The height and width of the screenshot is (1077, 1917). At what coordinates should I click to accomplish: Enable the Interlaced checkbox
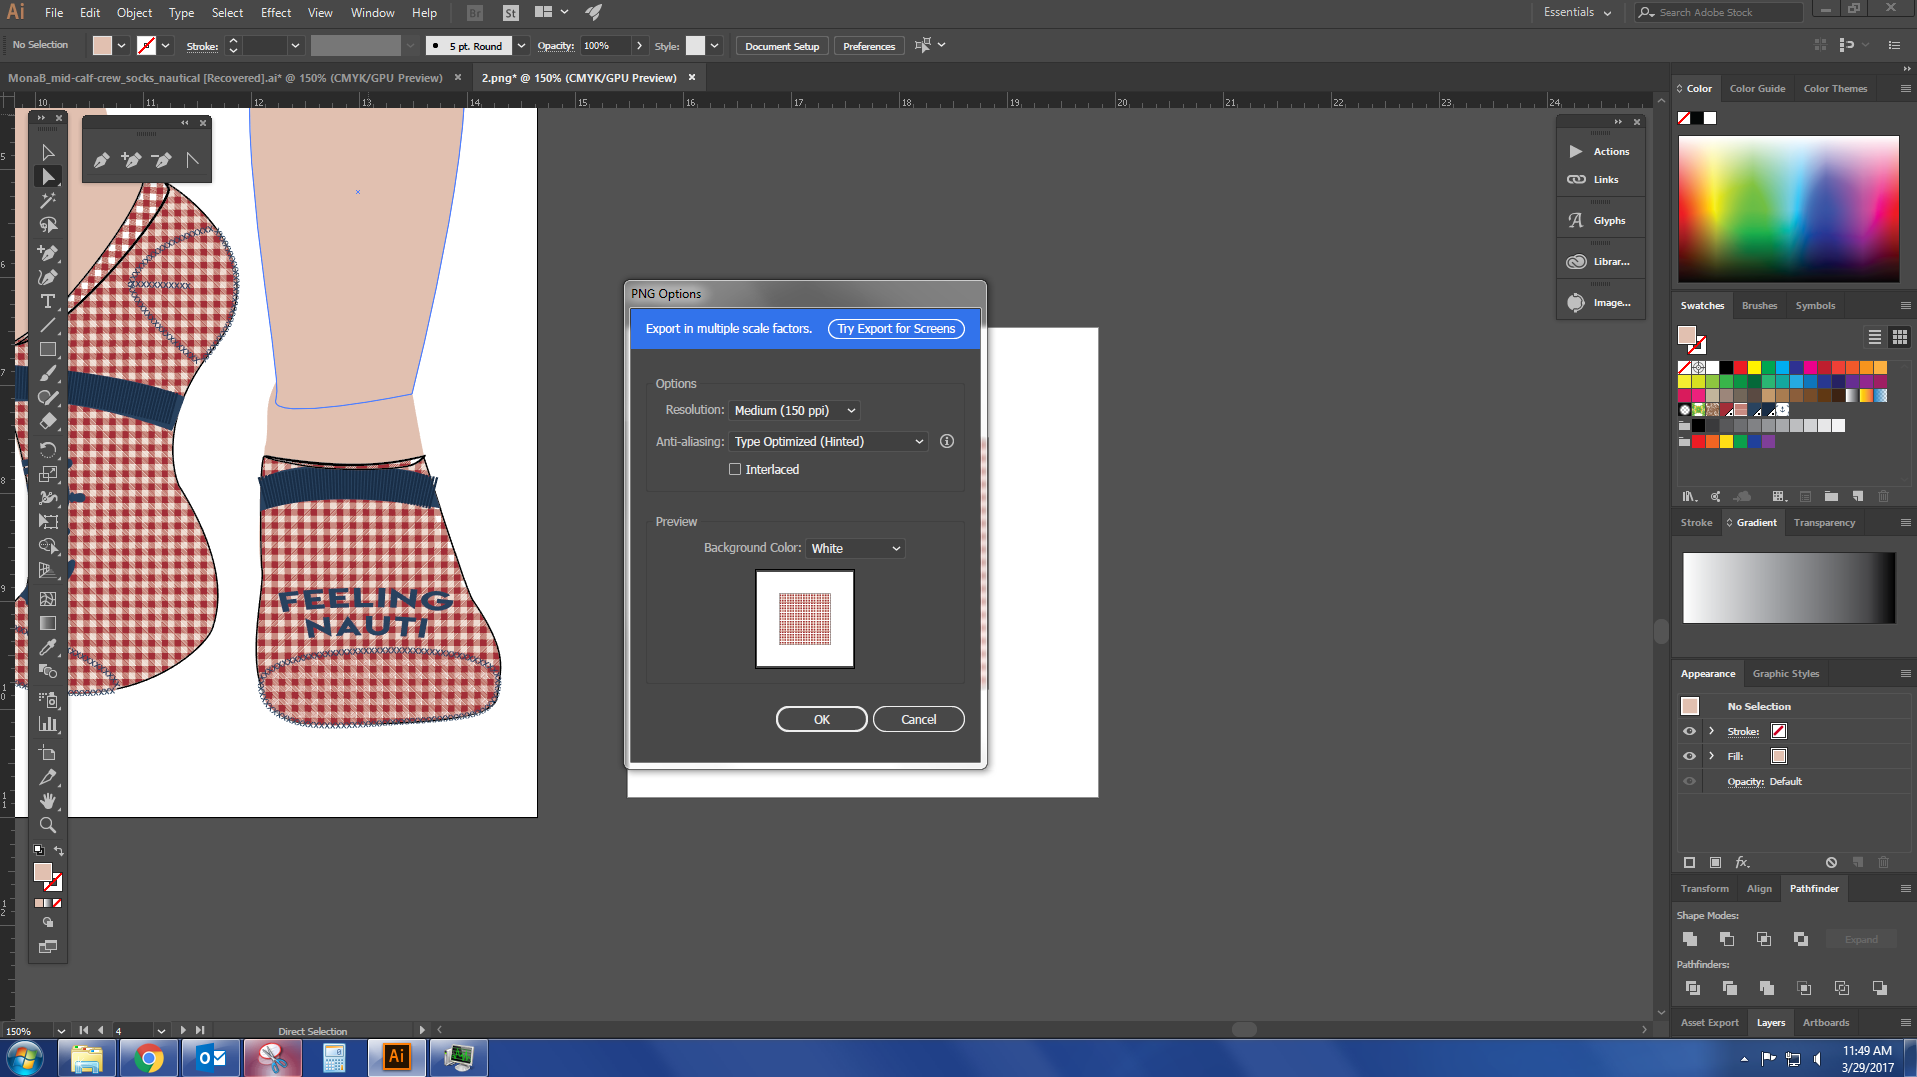(x=735, y=468)
